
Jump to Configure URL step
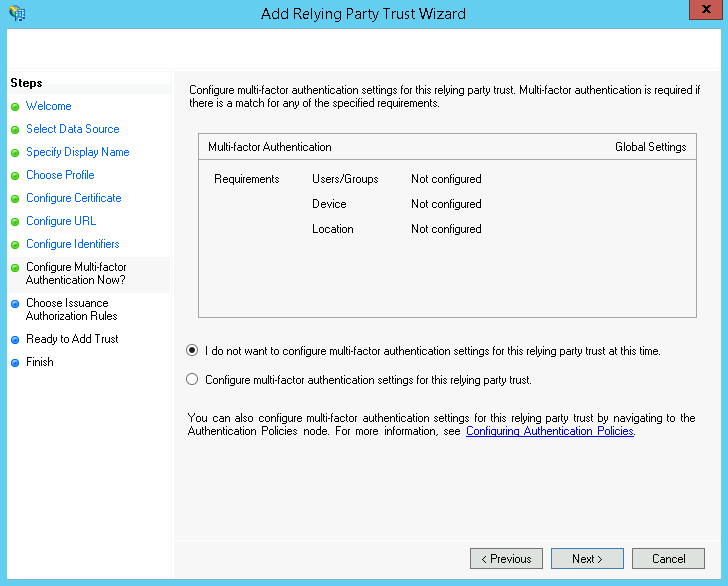[61, 221]
